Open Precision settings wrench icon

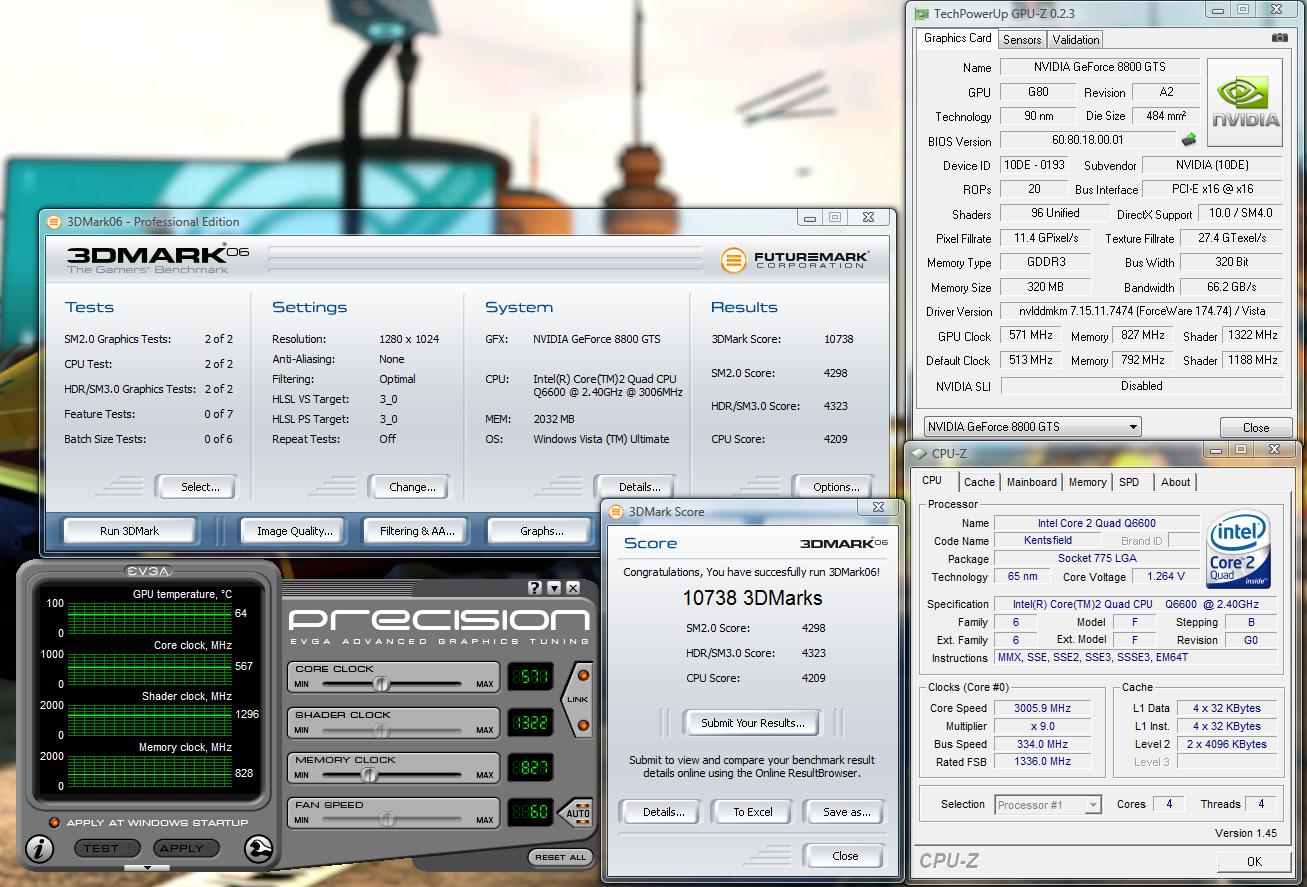pyautogui.click(x=258, y=848)
